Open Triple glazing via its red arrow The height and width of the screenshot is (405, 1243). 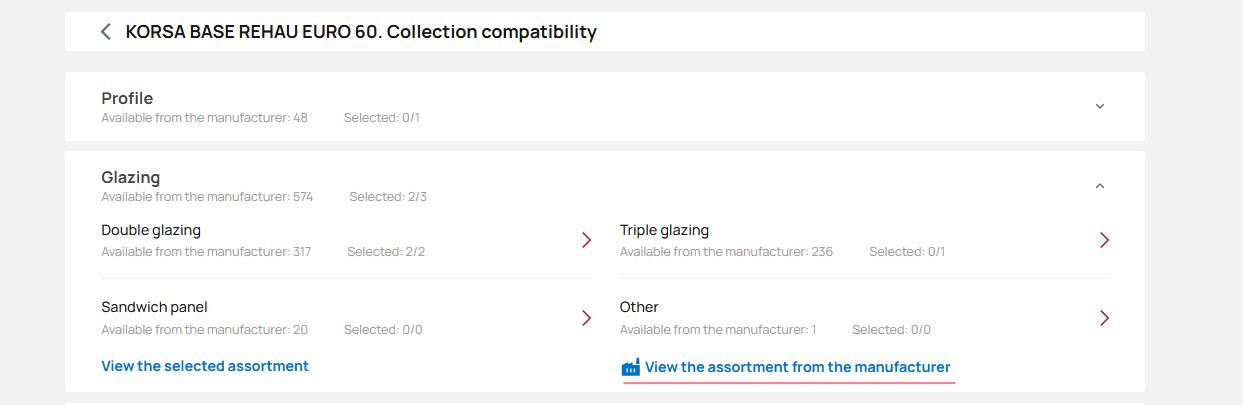[x=1104, y=240]
